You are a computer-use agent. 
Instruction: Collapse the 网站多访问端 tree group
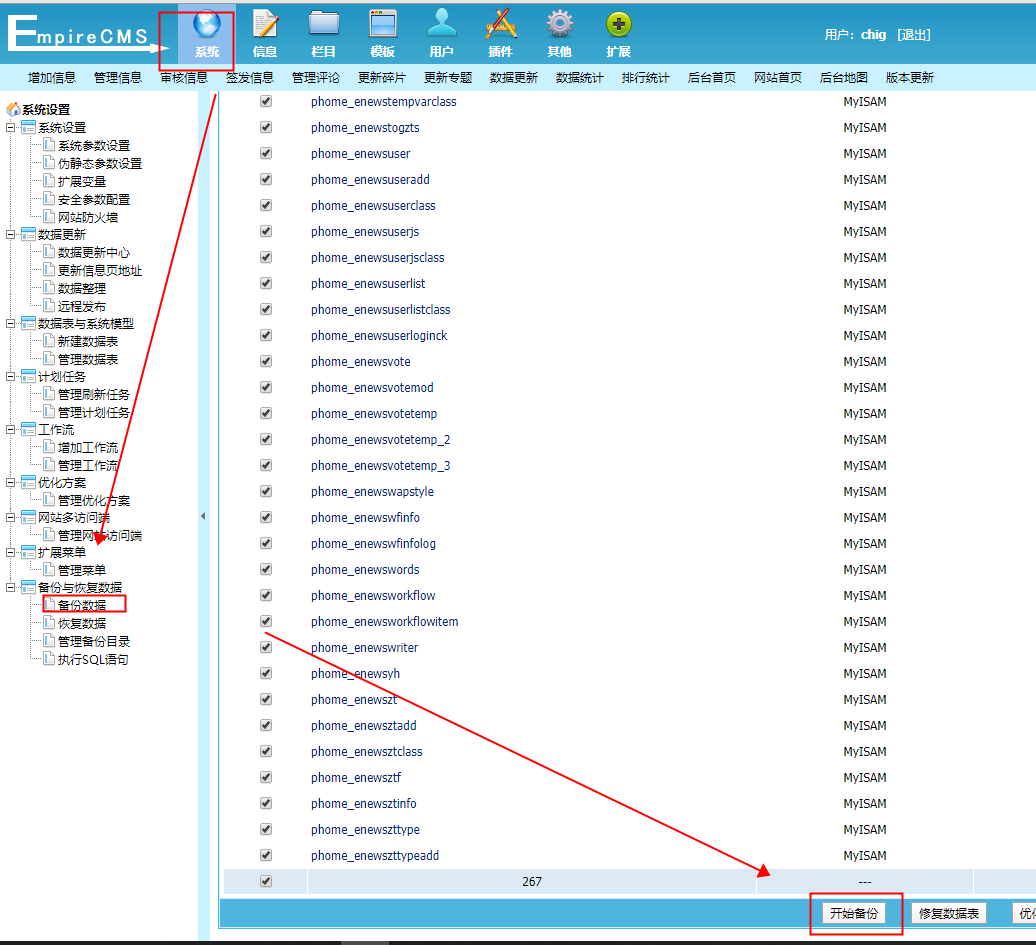(11, 517)
